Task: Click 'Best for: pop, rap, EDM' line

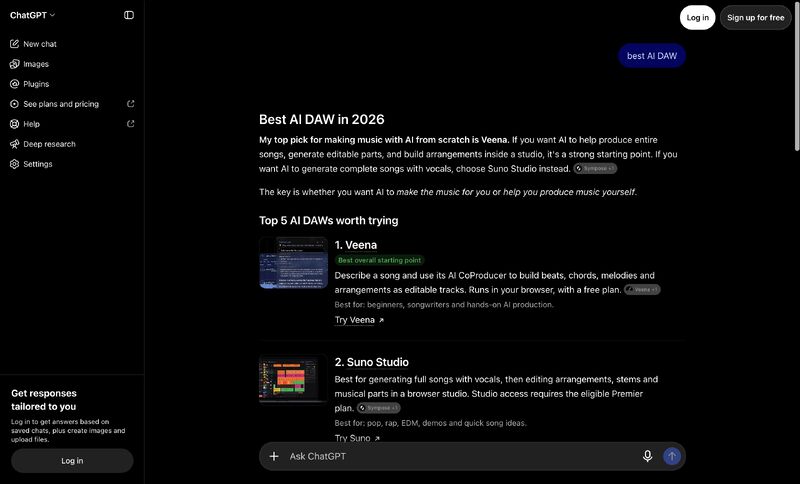Action: pyautogui.click(x=431, y=423)
